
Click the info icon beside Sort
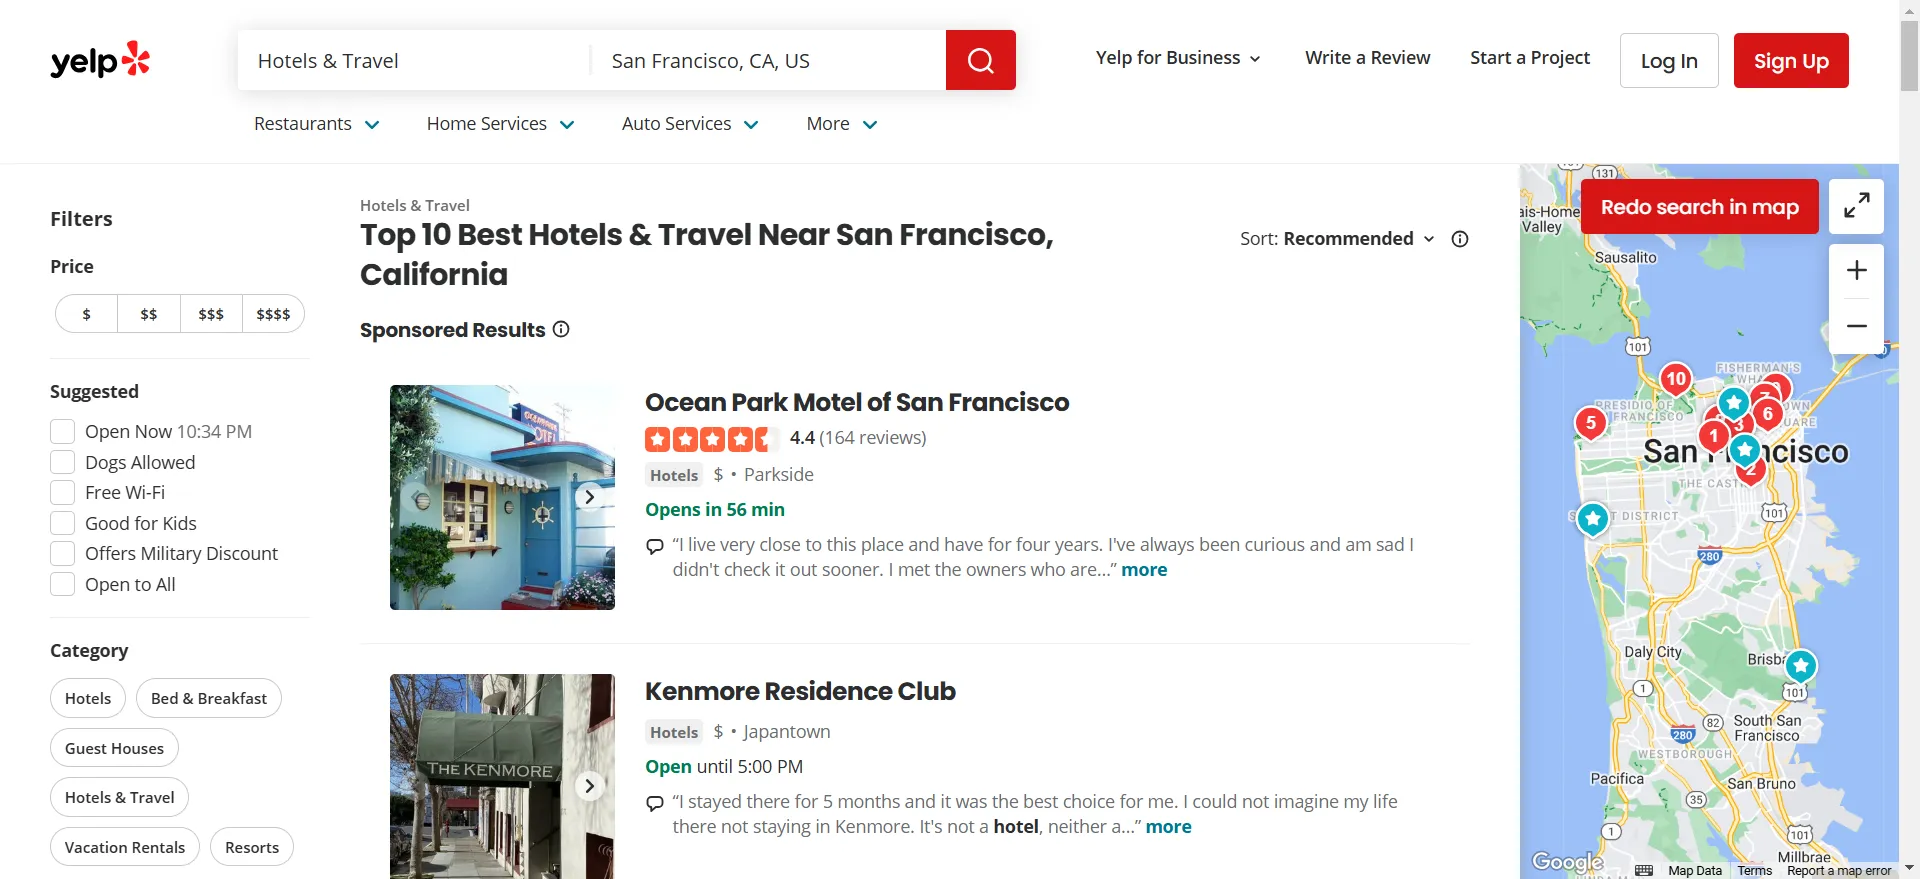[1460, 239]
